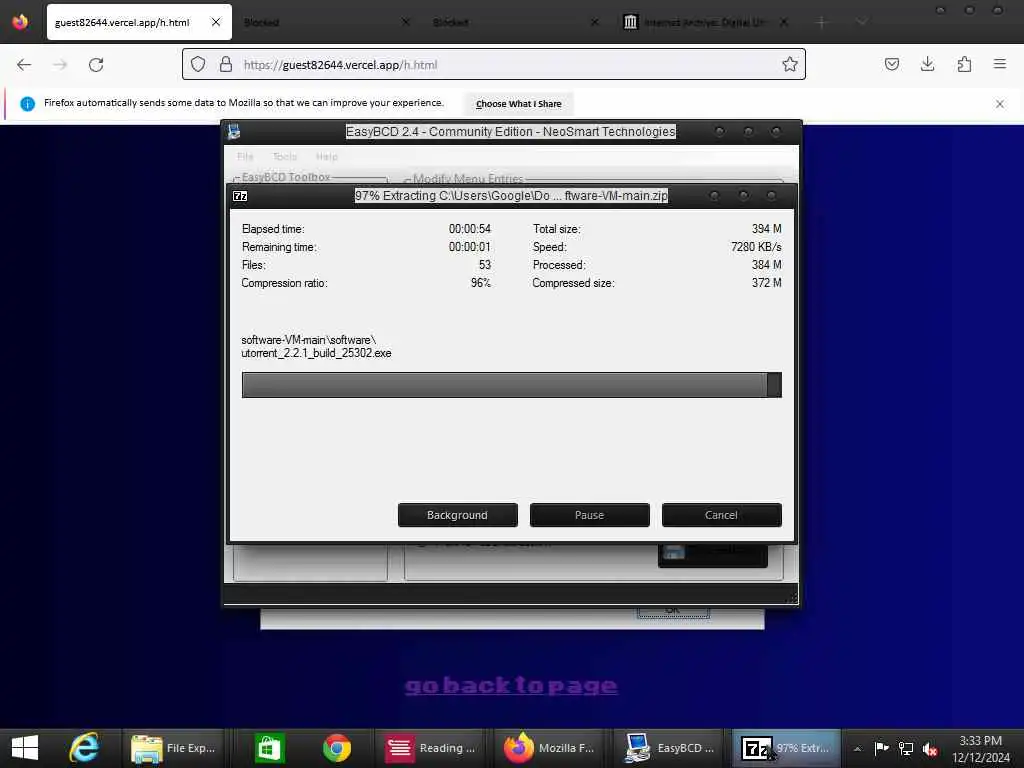Click the Compressed size value 372 M
Screen dimensions: 1024x768
(x=767, y=283)
